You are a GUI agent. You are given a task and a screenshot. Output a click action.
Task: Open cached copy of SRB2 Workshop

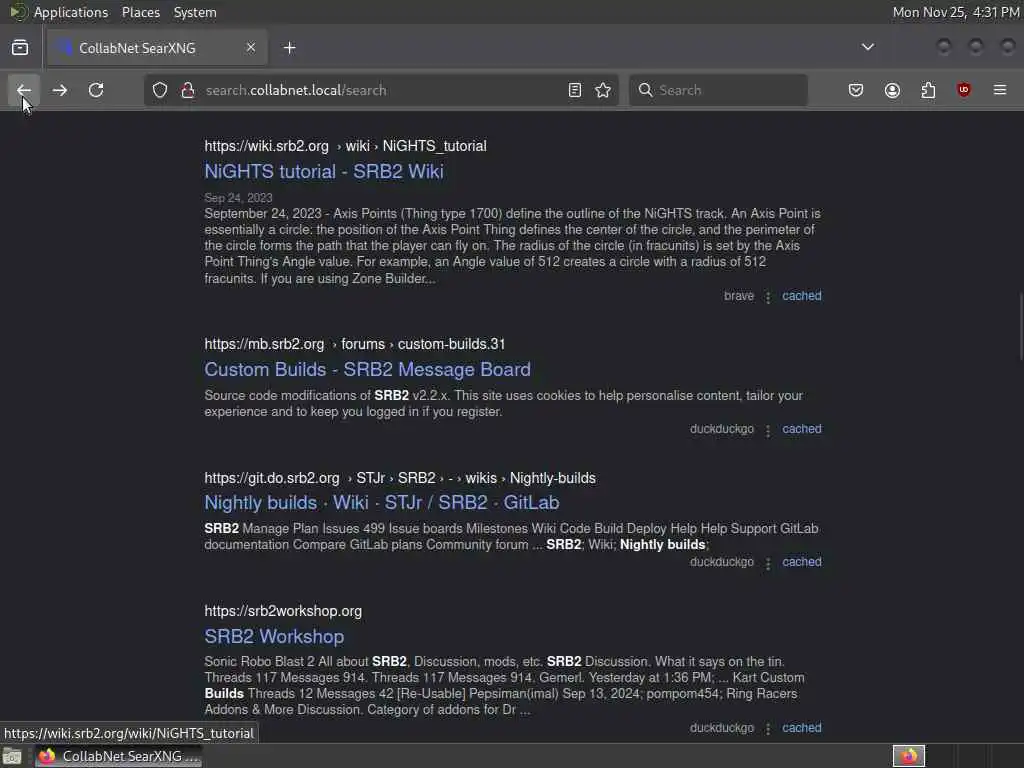(x=802, y=728)
